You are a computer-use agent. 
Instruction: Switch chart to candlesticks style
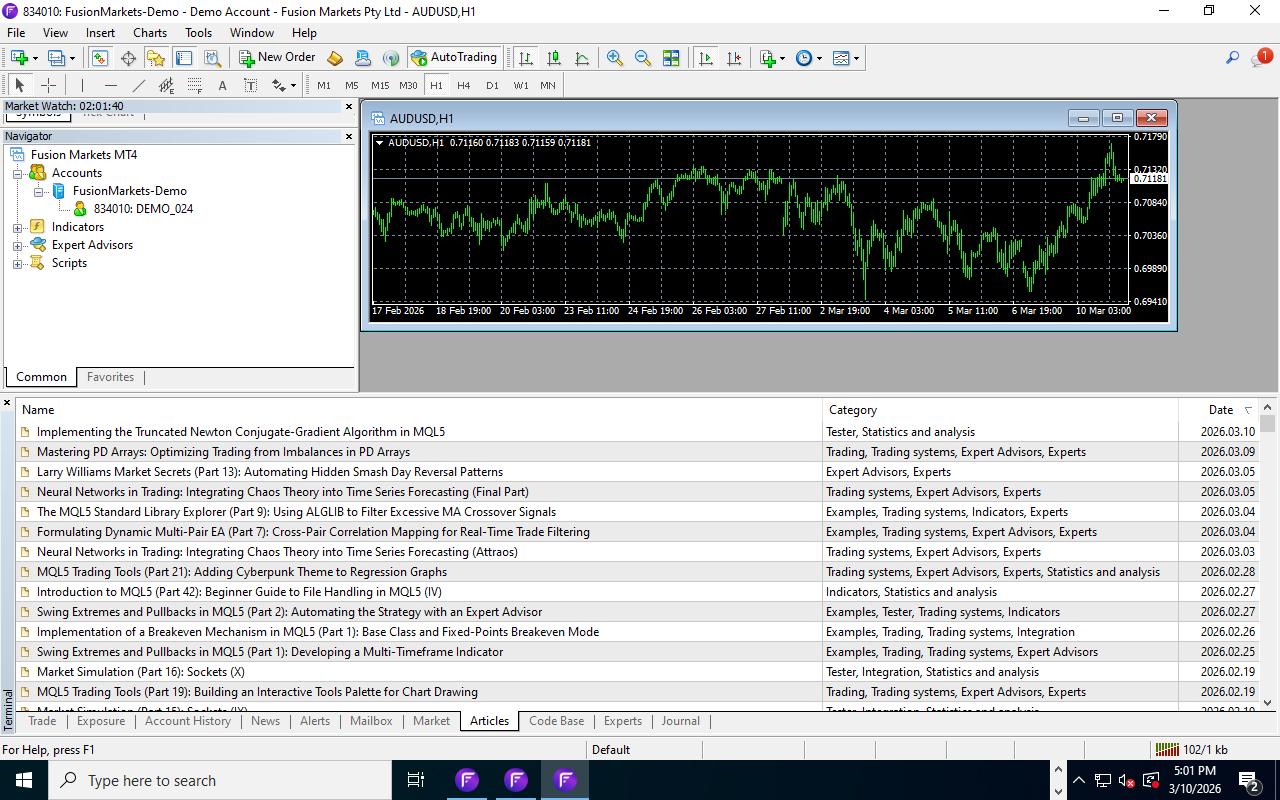click(x=554, y=58)
